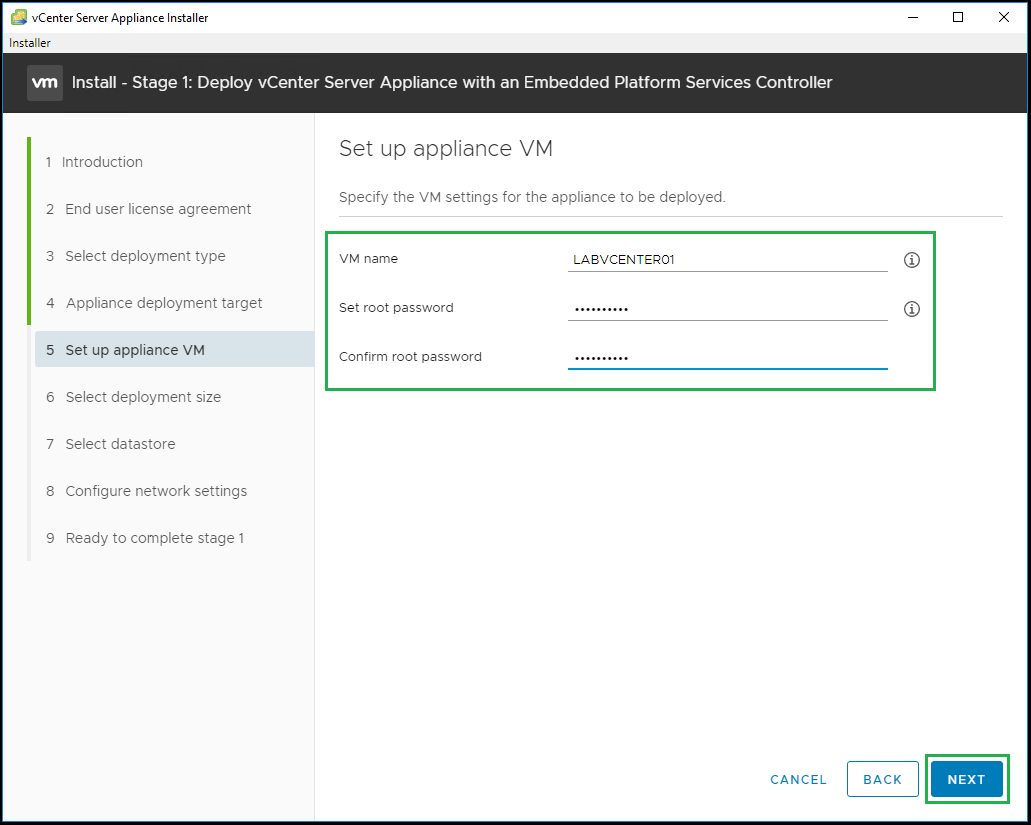Return to Appliance deployment target step
Screen dimensions: 1031x825
click(163, 303)
